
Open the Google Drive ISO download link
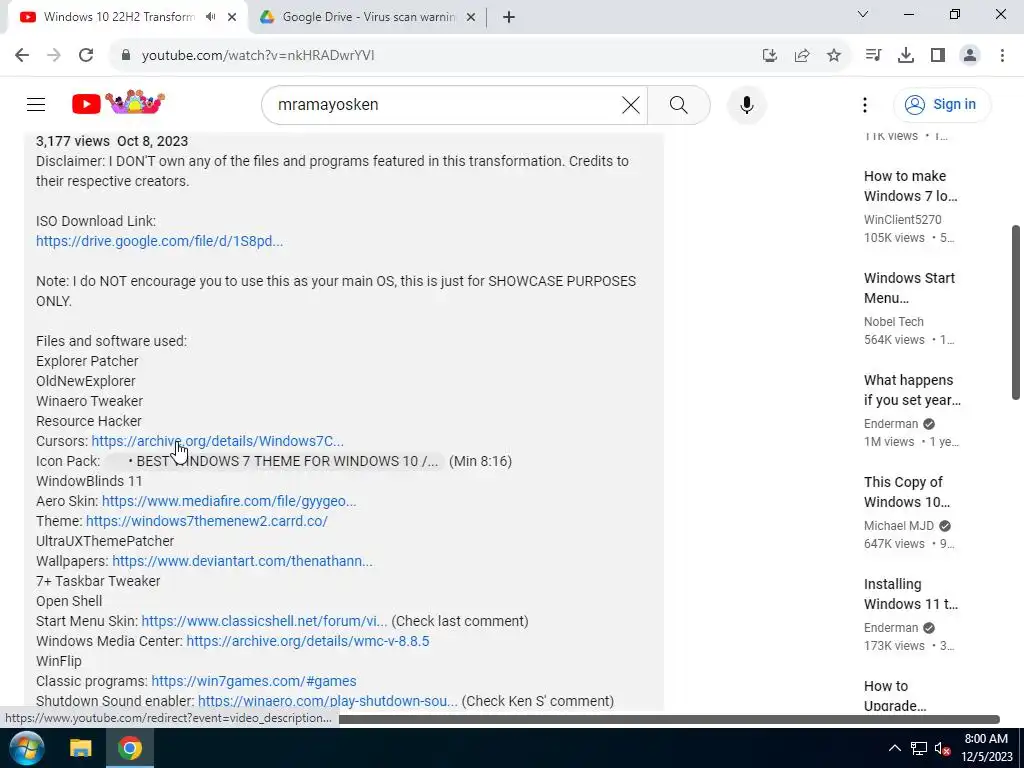pos(159,241)
